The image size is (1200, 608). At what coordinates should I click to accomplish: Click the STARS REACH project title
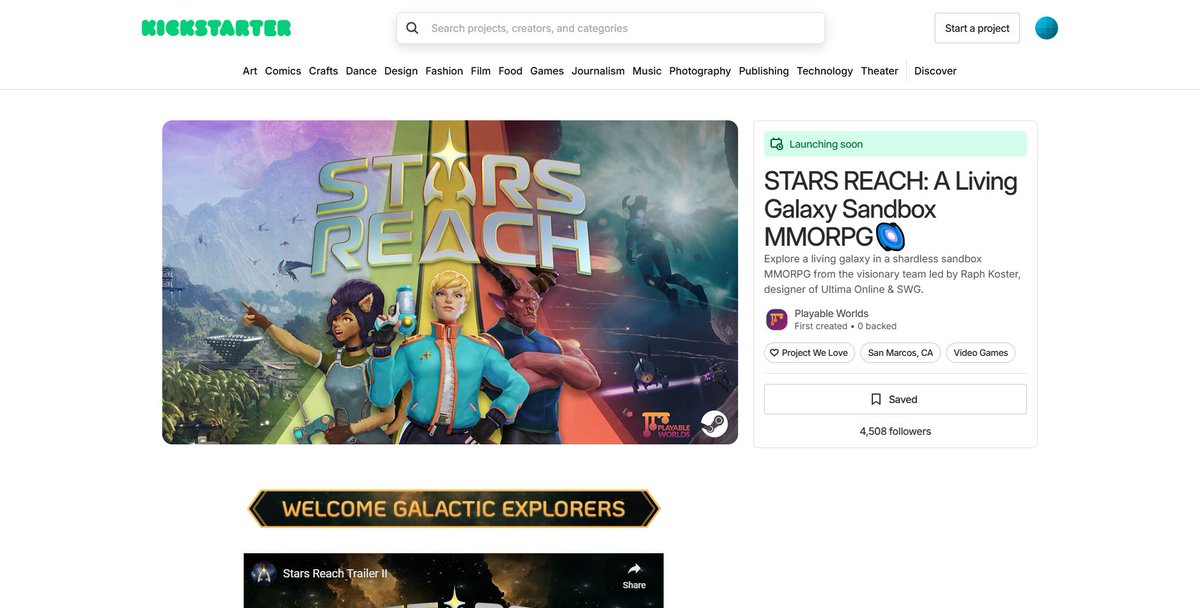890,209
